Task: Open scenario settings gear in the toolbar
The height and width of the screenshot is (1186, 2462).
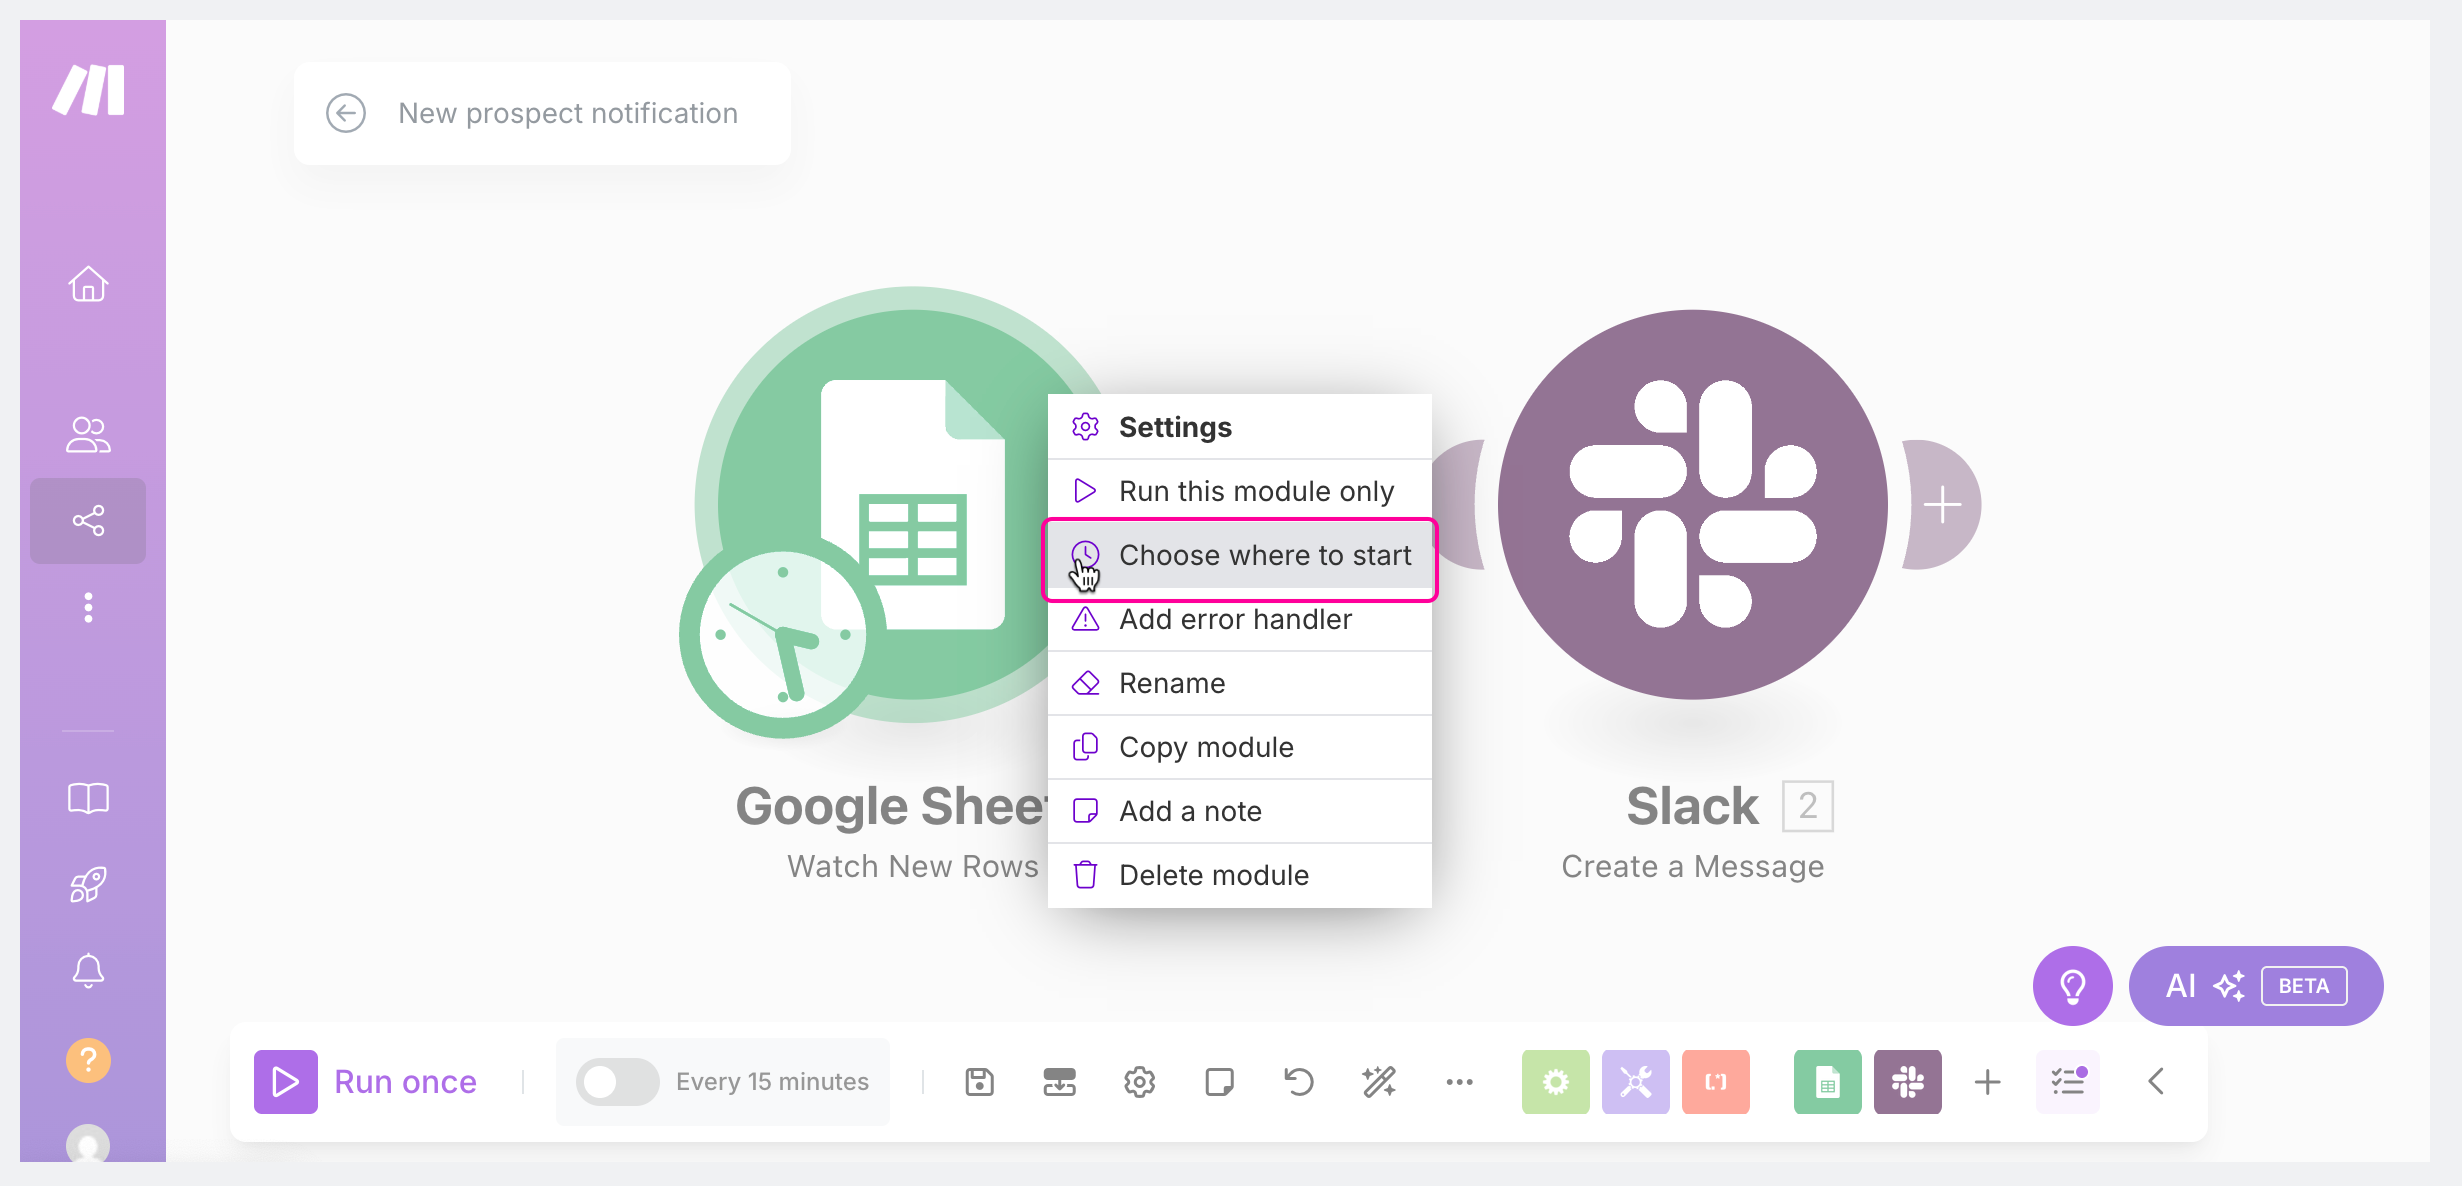Action: coord(1140,1082)
